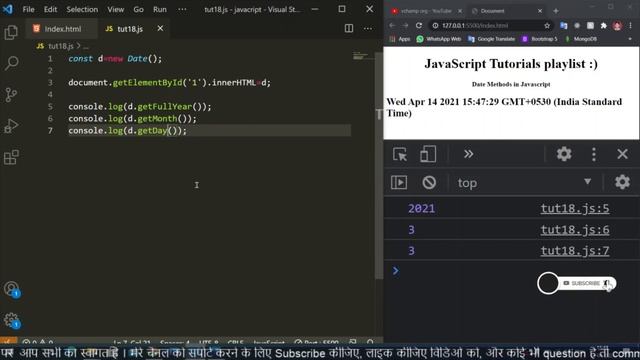Open the Search view in activity bar
640x360 pixels.
point(11,63)
